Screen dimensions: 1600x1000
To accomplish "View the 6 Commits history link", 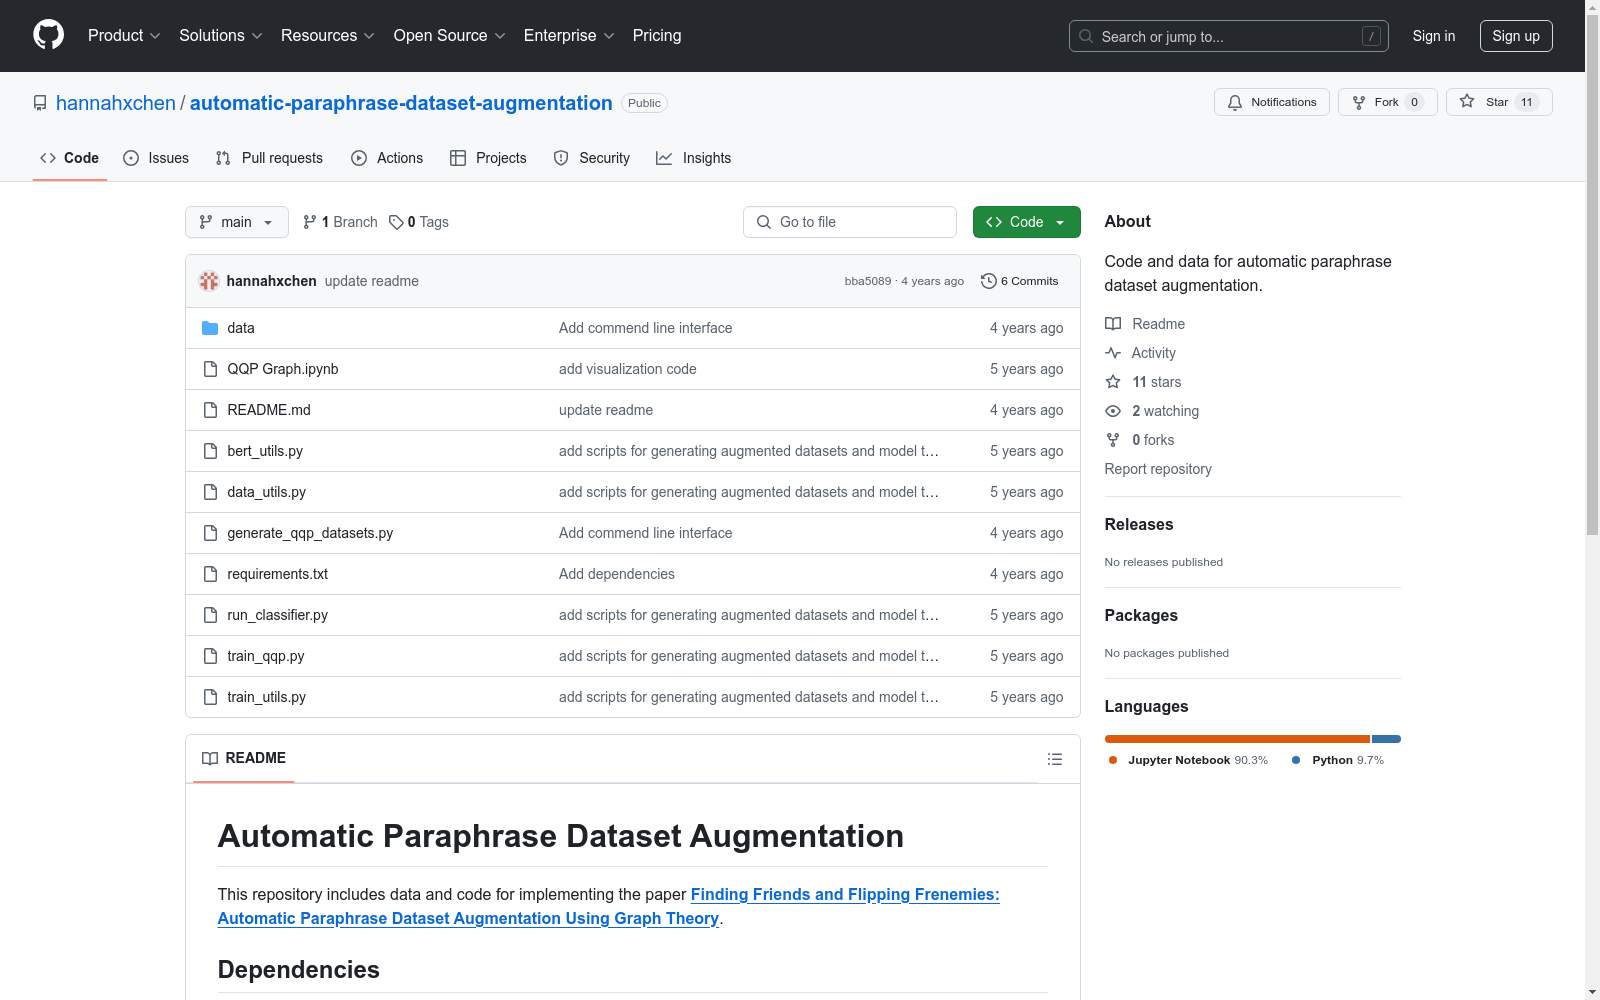I will [1020, 281].
